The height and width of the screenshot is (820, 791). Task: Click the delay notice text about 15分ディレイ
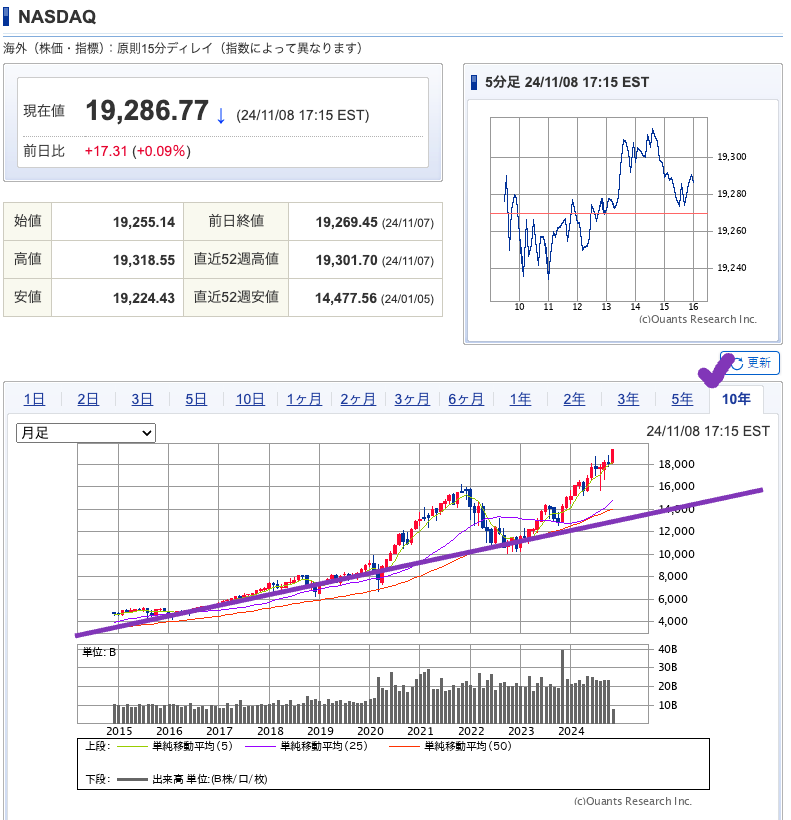[x=183, y=48]
